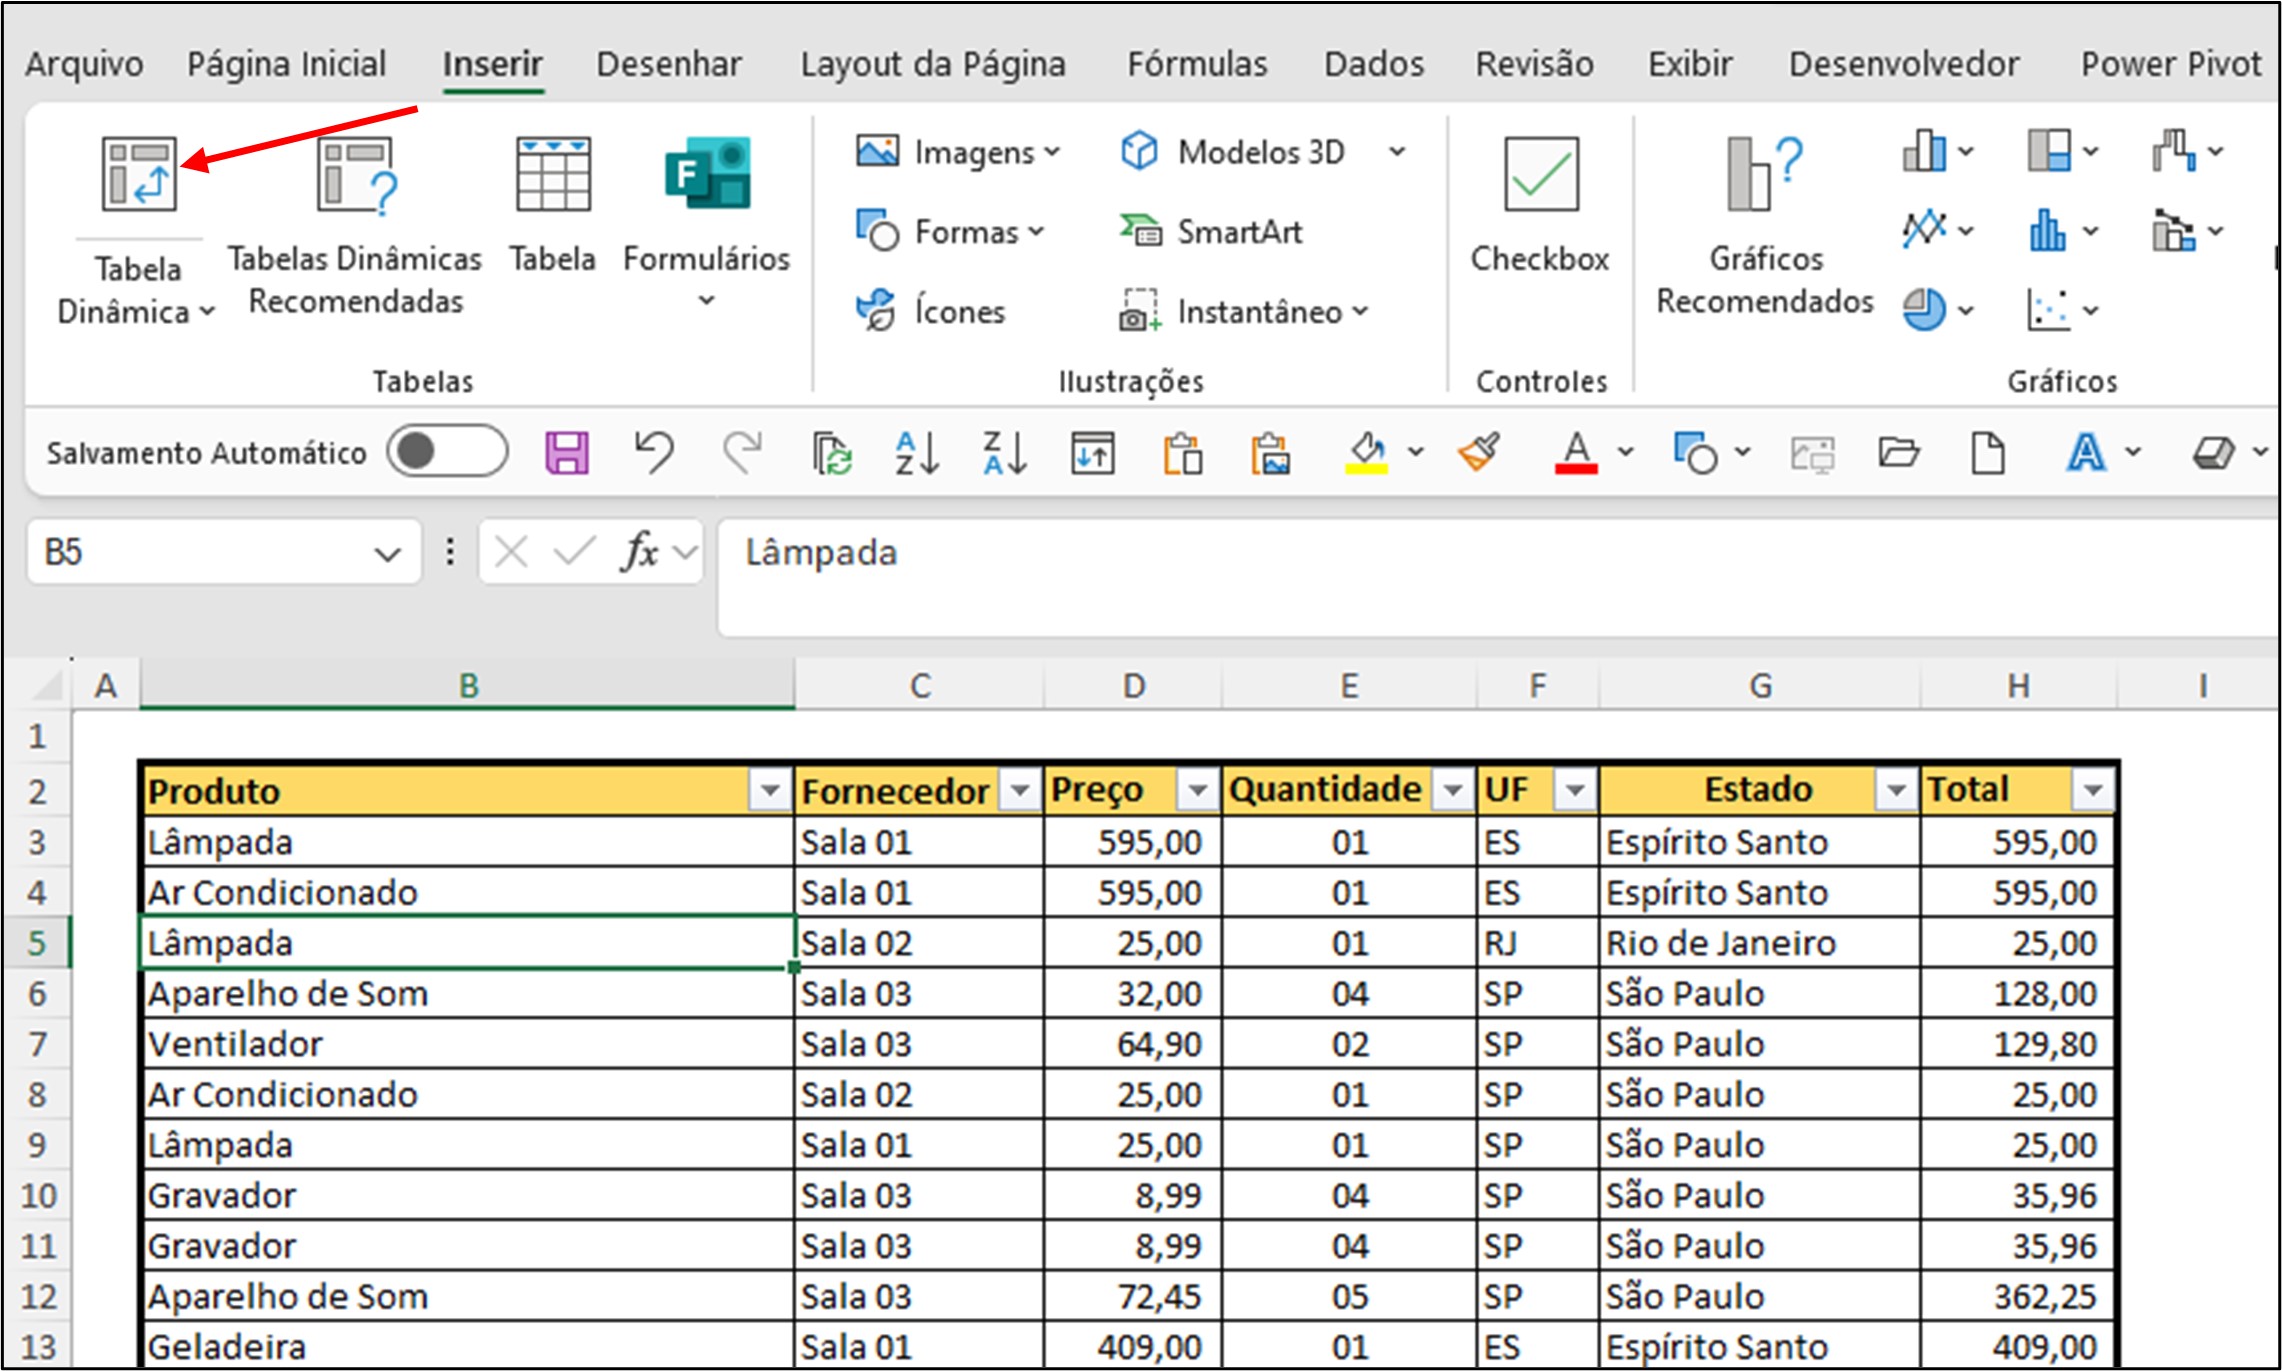This screenshot has width=2282, height=1371.
Task: Click the purple Save icon
Action: (567, 453)
